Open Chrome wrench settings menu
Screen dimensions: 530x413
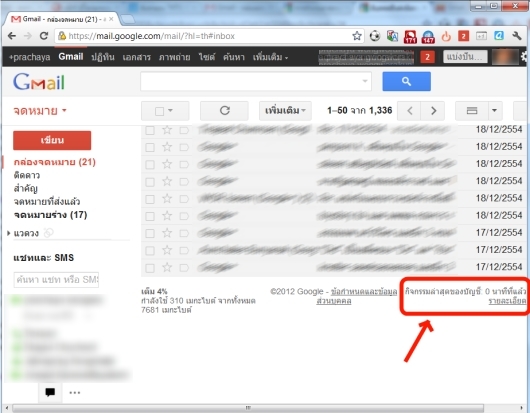(517, 35)
